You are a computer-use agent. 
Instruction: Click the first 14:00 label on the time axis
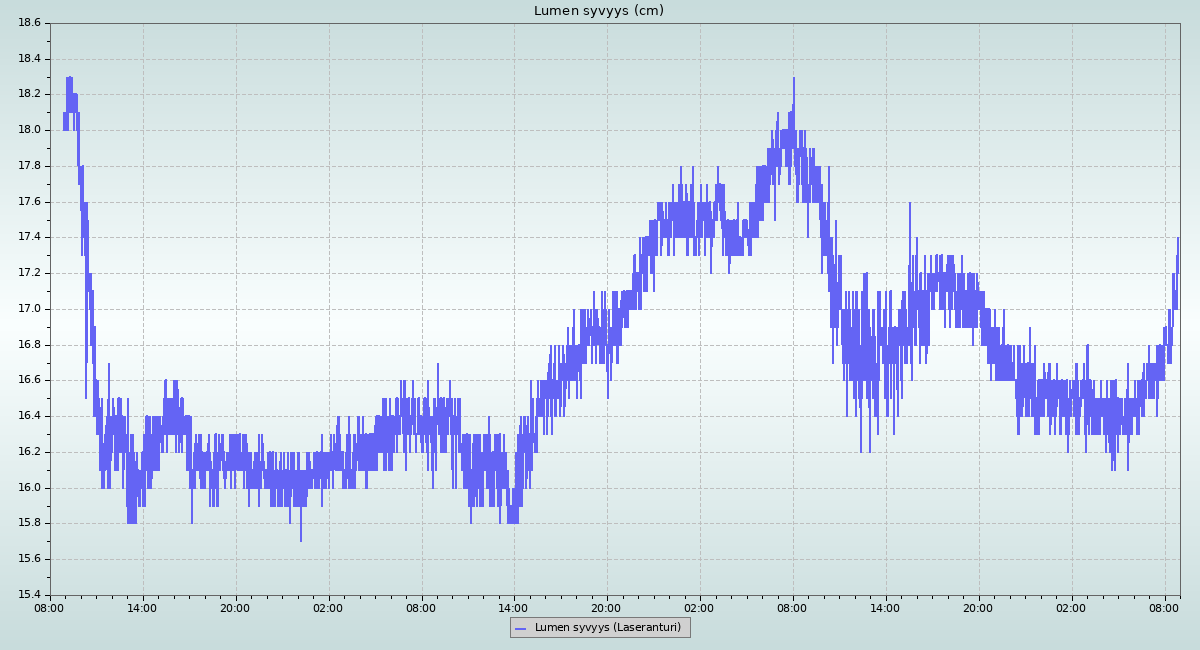pos(142,607)
